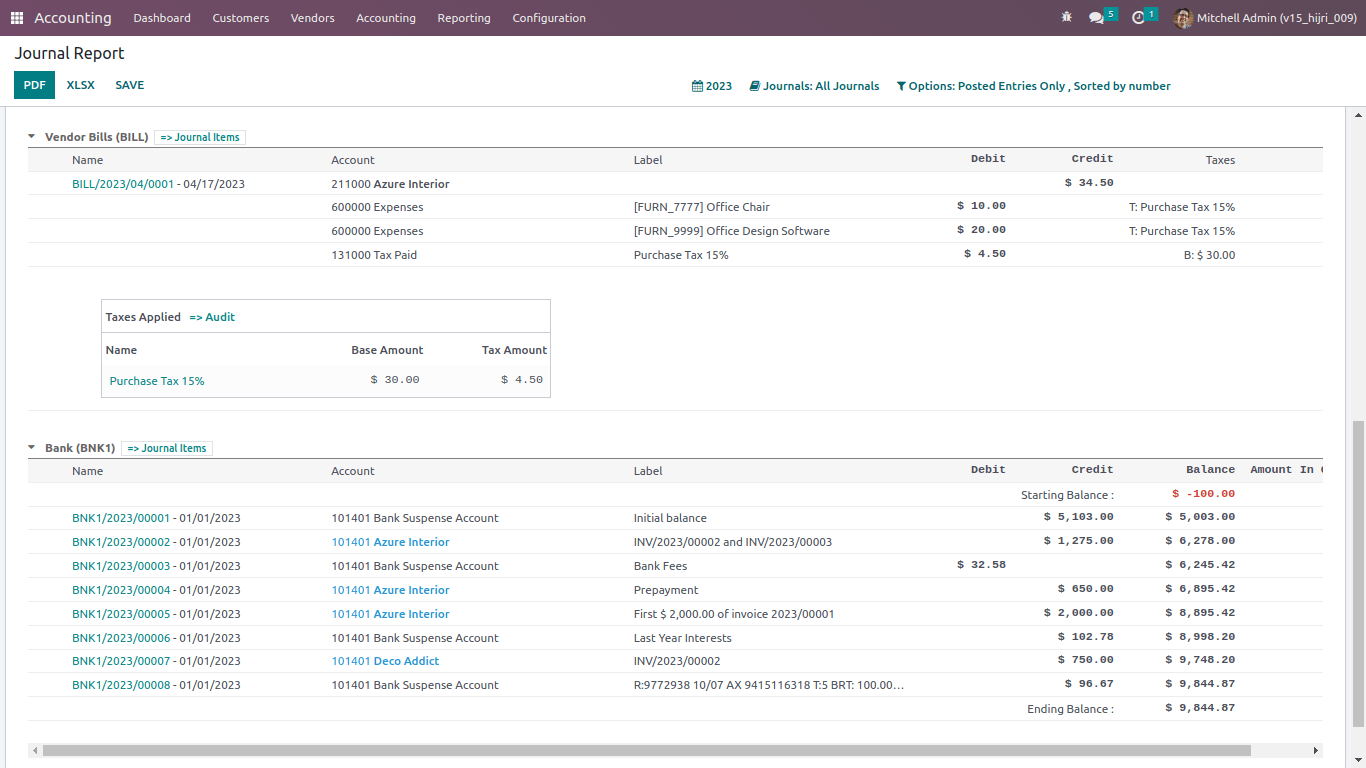Click the '[FURN_7777] Office Chair' label
This screenshot has width=1366, height=768.
coord(702,207)
